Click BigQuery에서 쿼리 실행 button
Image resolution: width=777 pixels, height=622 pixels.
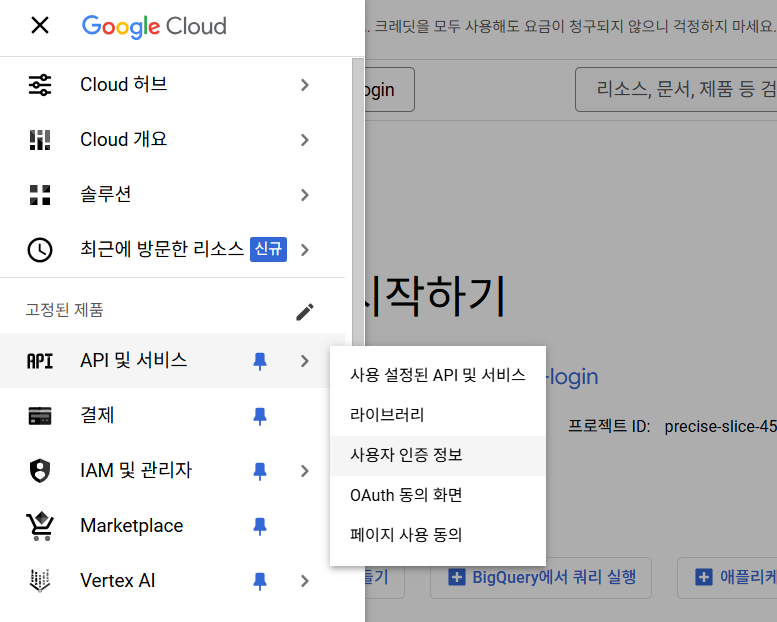click(x=541, y=577)
